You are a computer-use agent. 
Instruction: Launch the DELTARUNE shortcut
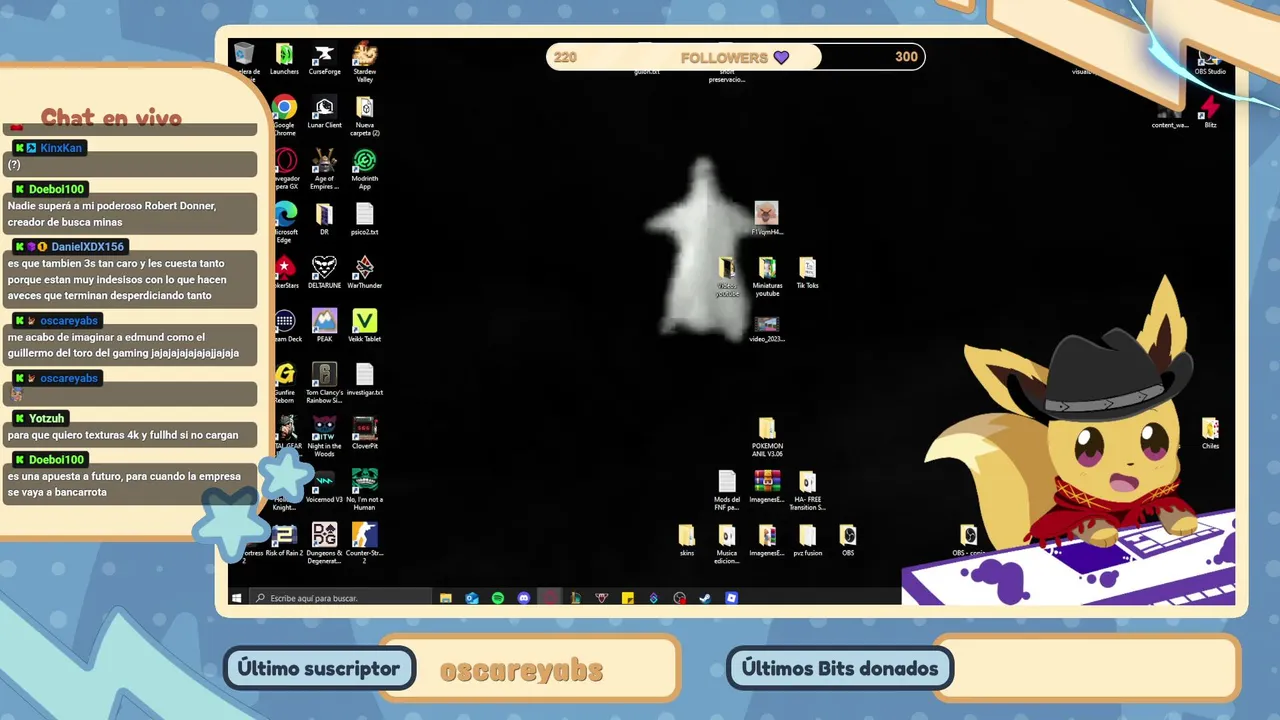tap(324, 272)
